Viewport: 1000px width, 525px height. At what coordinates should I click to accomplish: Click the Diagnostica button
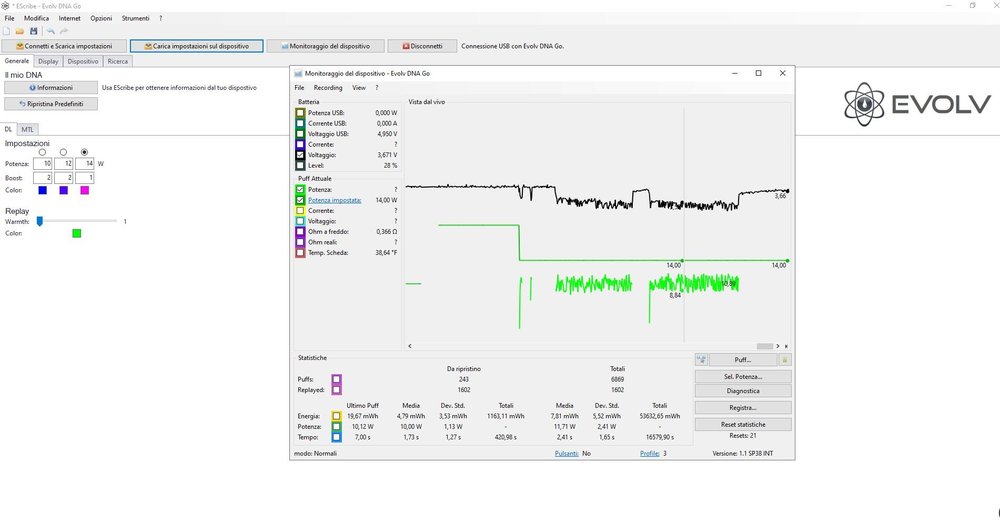coord(743,391)
